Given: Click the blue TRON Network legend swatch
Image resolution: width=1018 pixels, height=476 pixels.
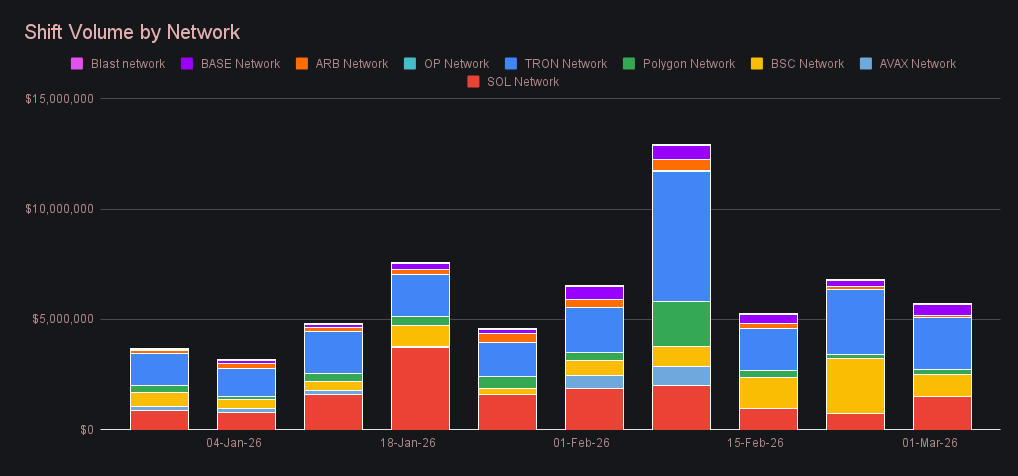Looking at the screenshot, I should point(511,64).
